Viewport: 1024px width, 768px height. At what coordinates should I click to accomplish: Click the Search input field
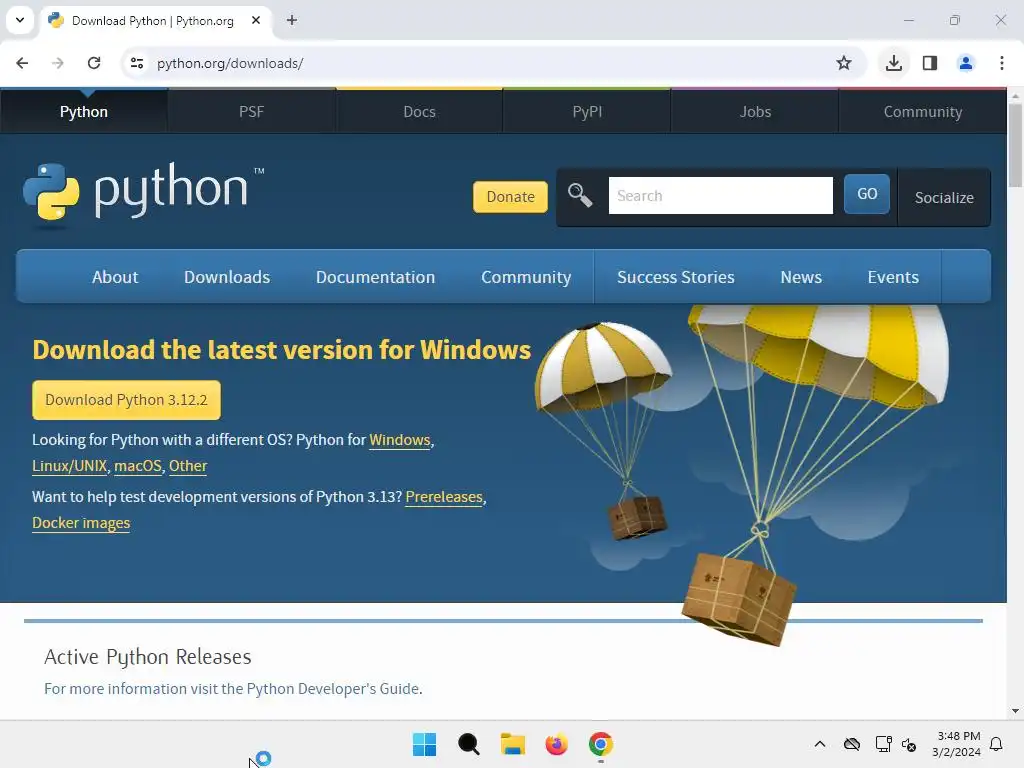tap(720, 195)
